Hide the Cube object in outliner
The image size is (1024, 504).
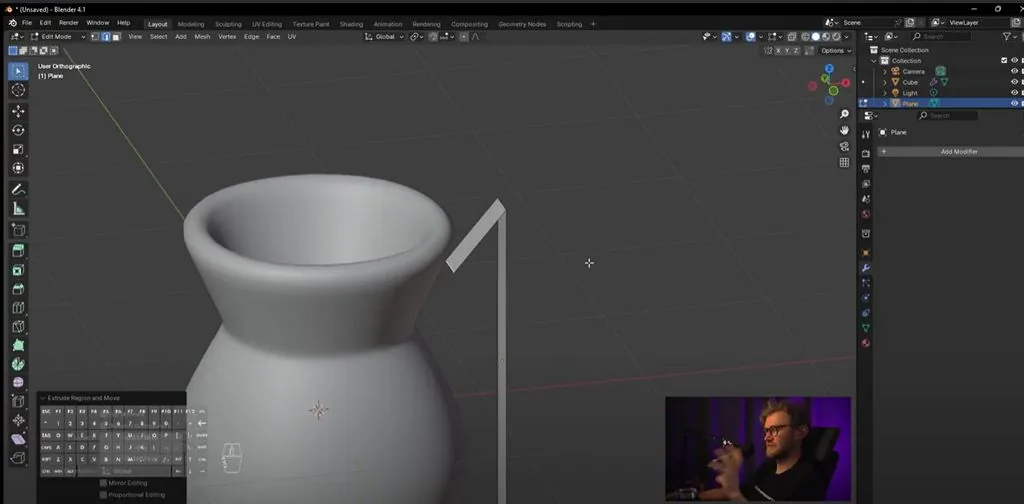tap(1014, 82)
